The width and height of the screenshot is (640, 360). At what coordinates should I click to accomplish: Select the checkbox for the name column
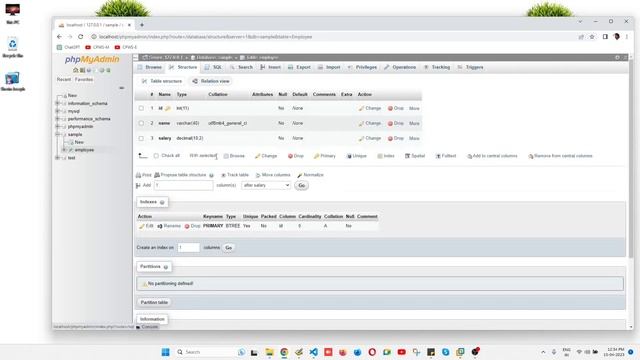(141, 123)
